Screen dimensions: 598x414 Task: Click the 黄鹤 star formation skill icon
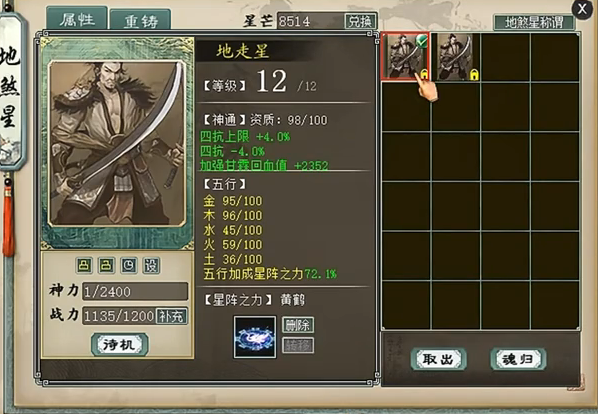[x=255, y=337]
